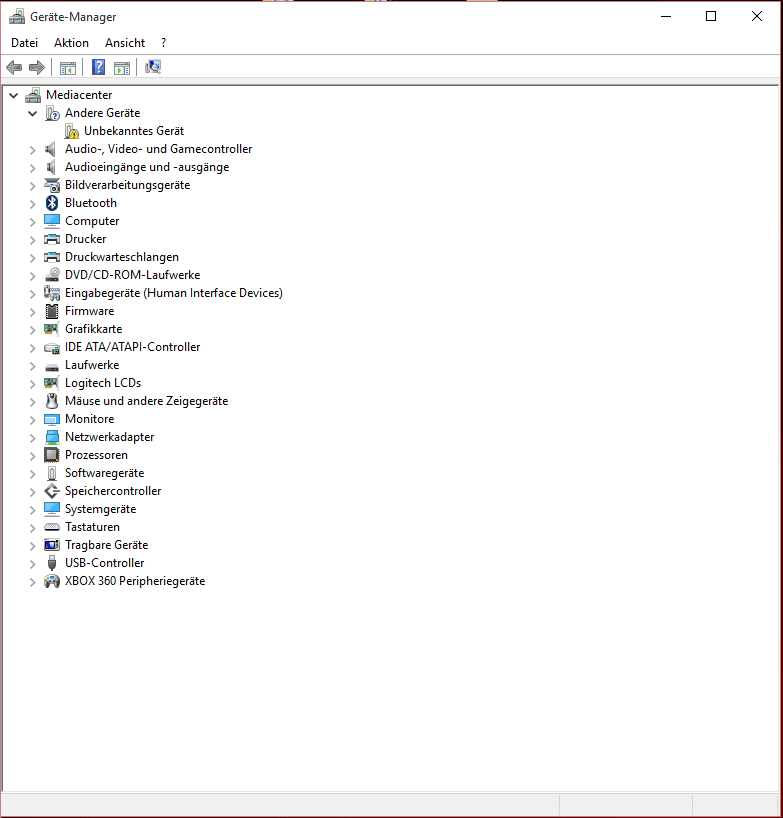
Task: Click the XBOX 360 gamepad icon
Action: tap(52, 581)
